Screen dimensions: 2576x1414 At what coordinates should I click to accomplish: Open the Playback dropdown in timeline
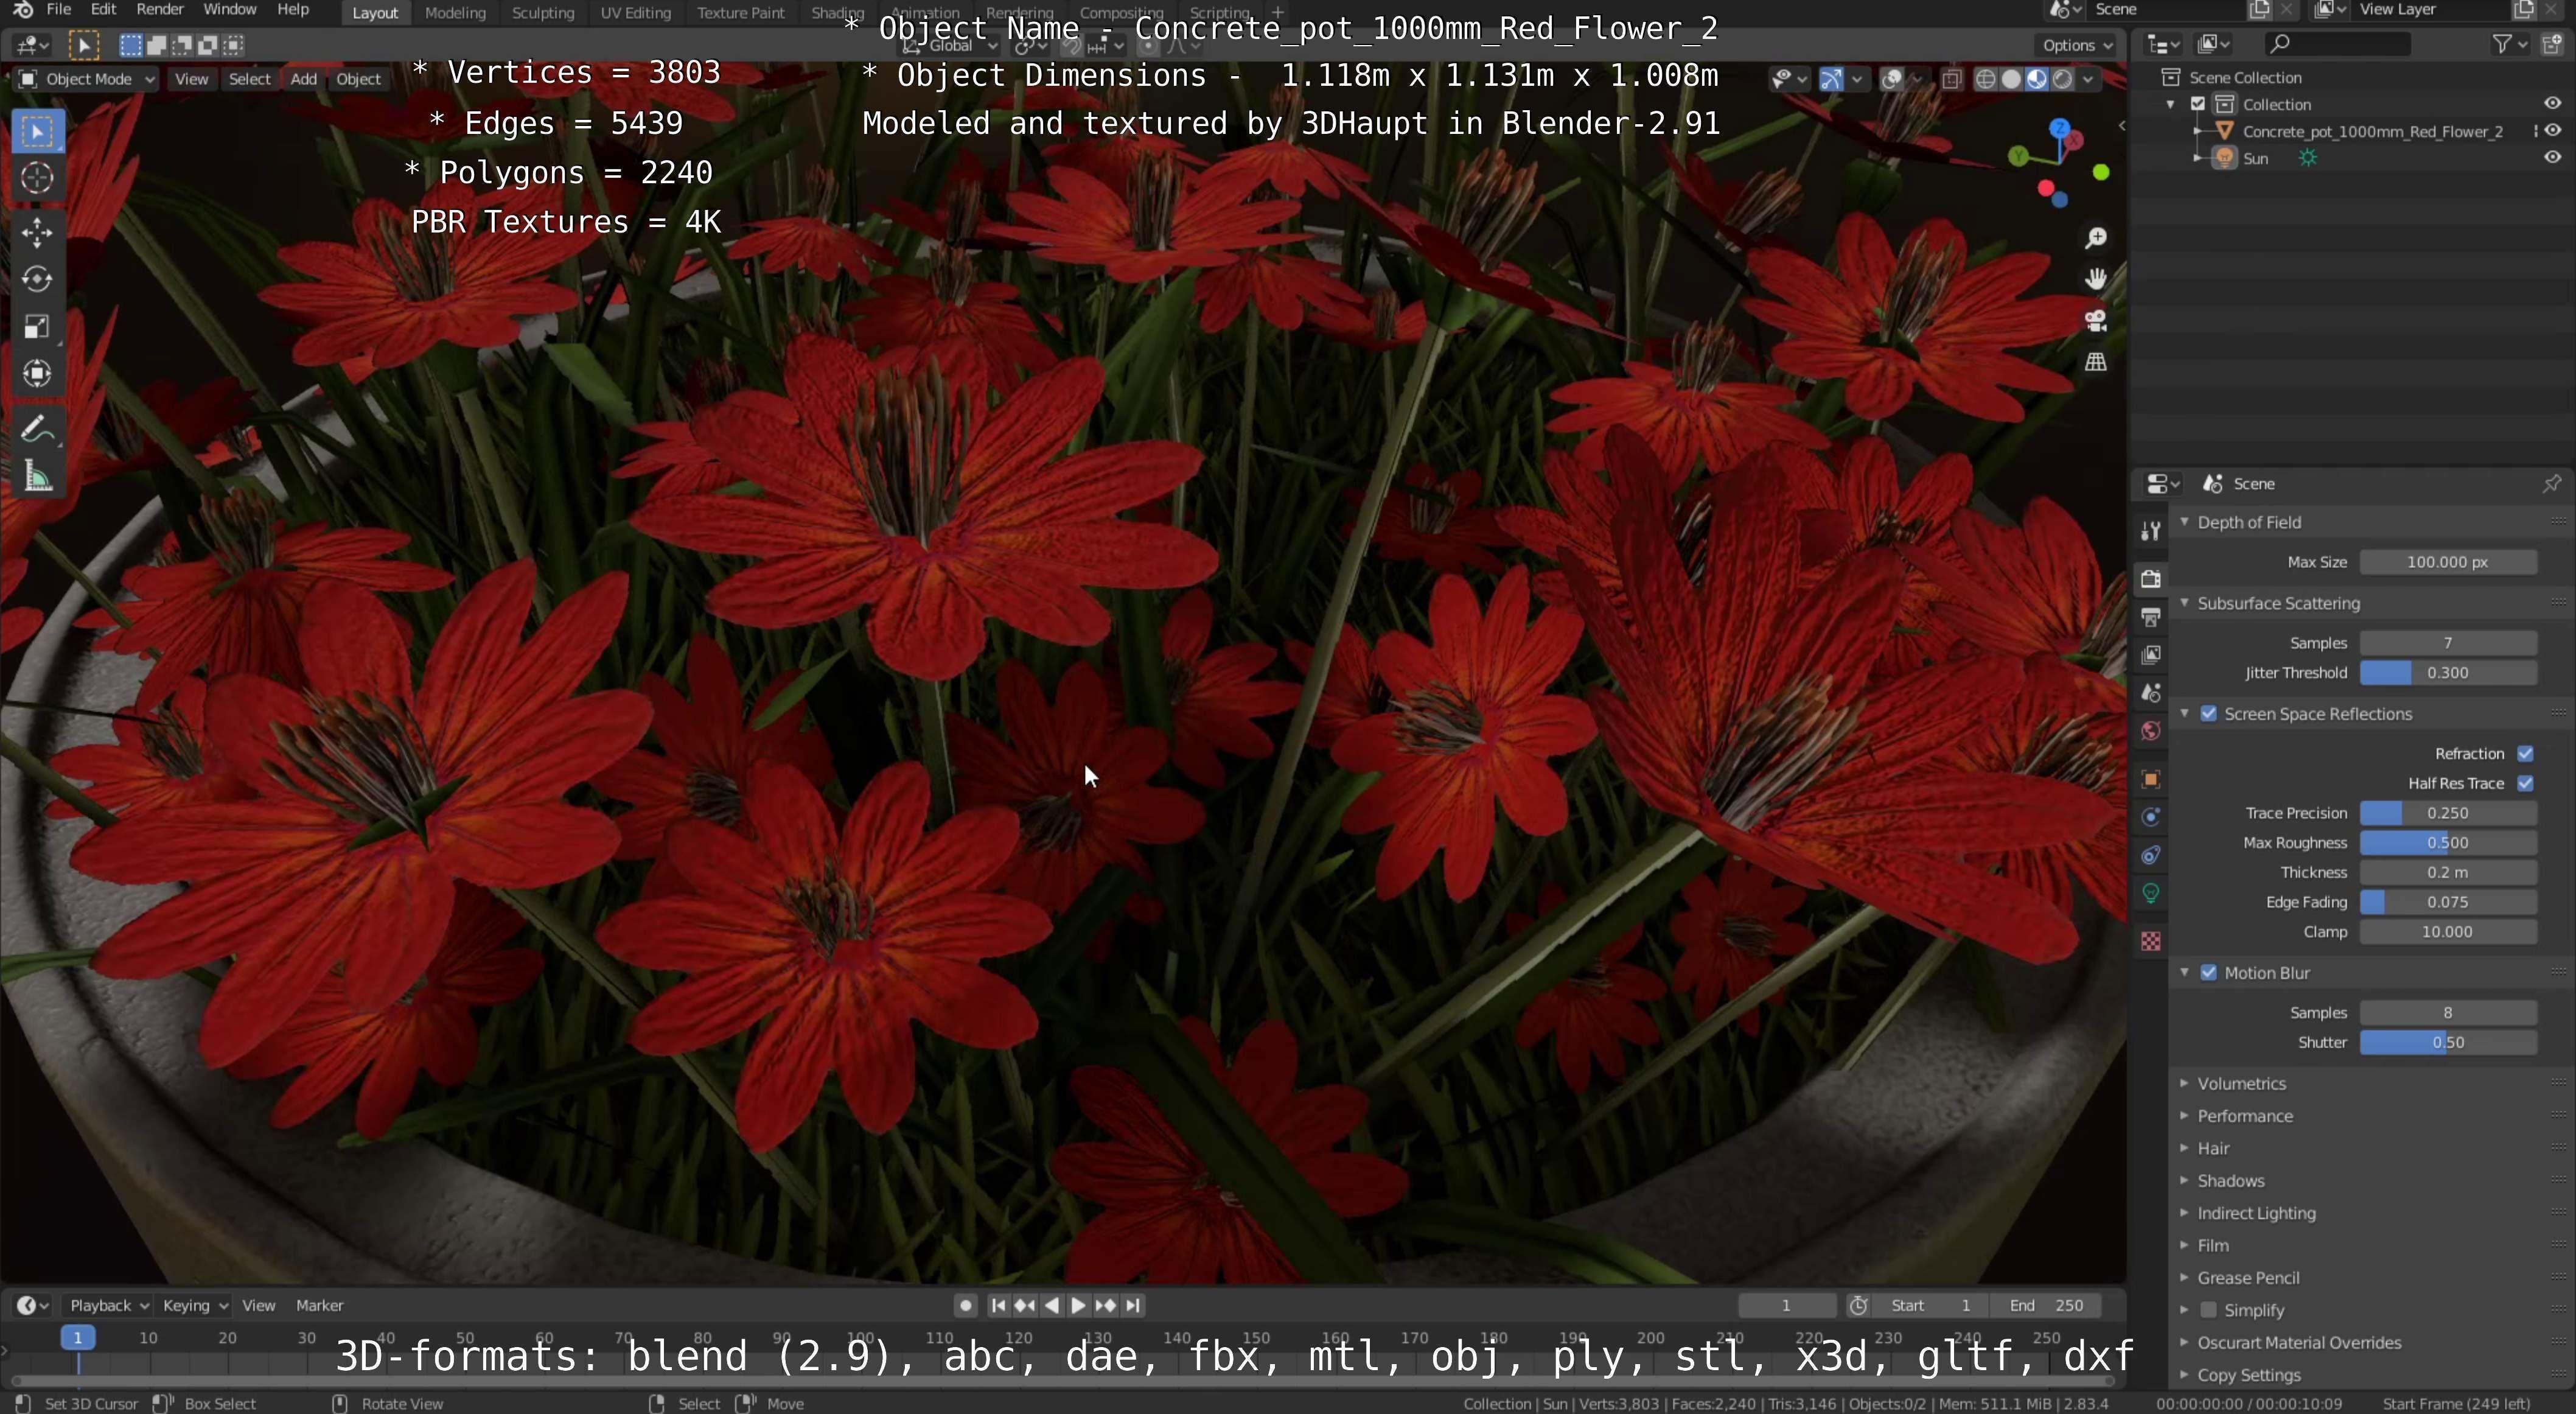[108, 1306]
